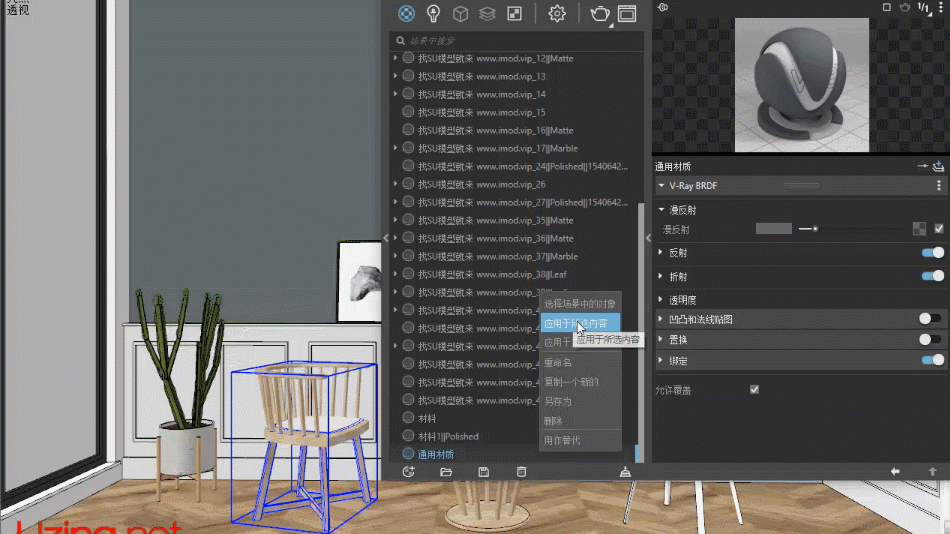Collapse the V-Ray BRDF section

661,186
